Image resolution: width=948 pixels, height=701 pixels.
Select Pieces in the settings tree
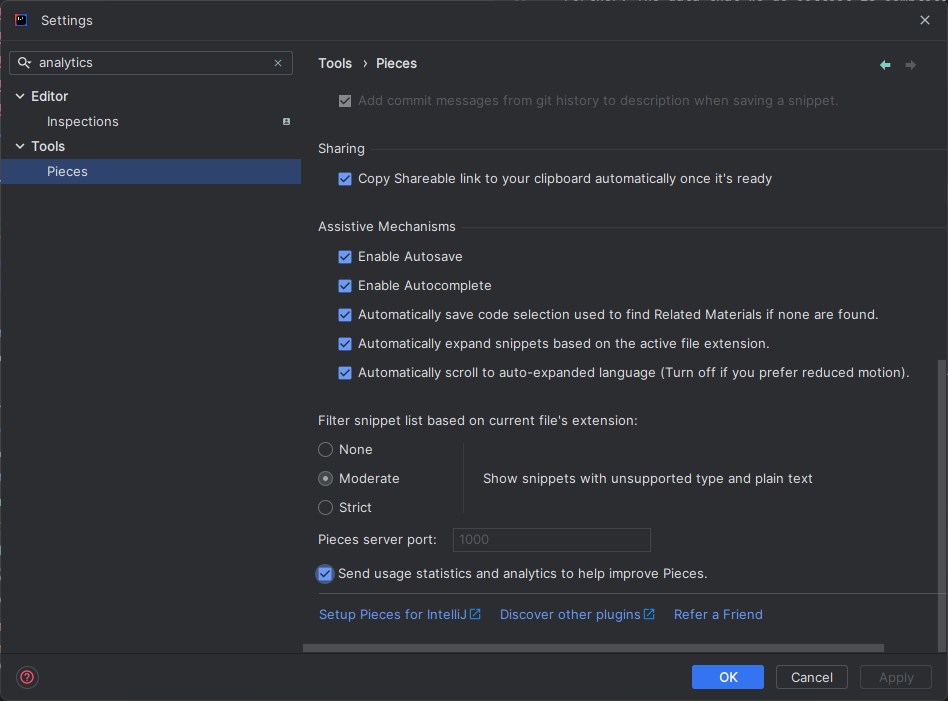[67, 172]
